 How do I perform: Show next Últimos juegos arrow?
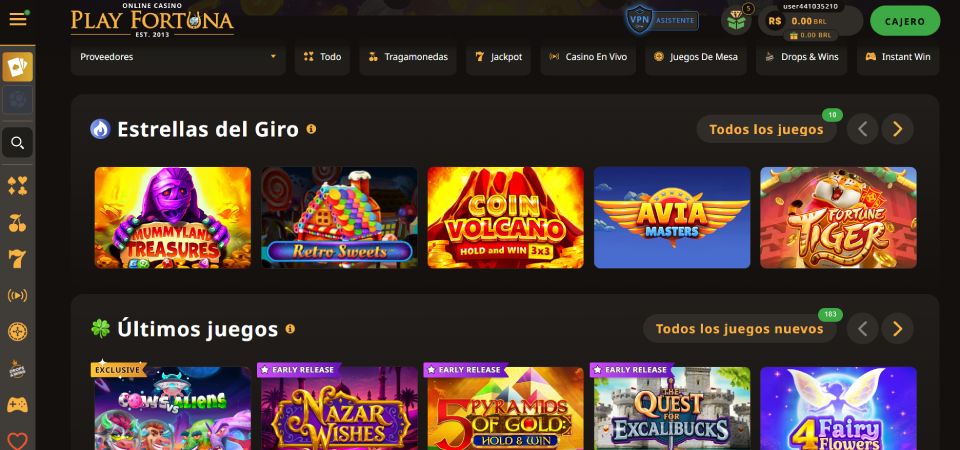898,329
